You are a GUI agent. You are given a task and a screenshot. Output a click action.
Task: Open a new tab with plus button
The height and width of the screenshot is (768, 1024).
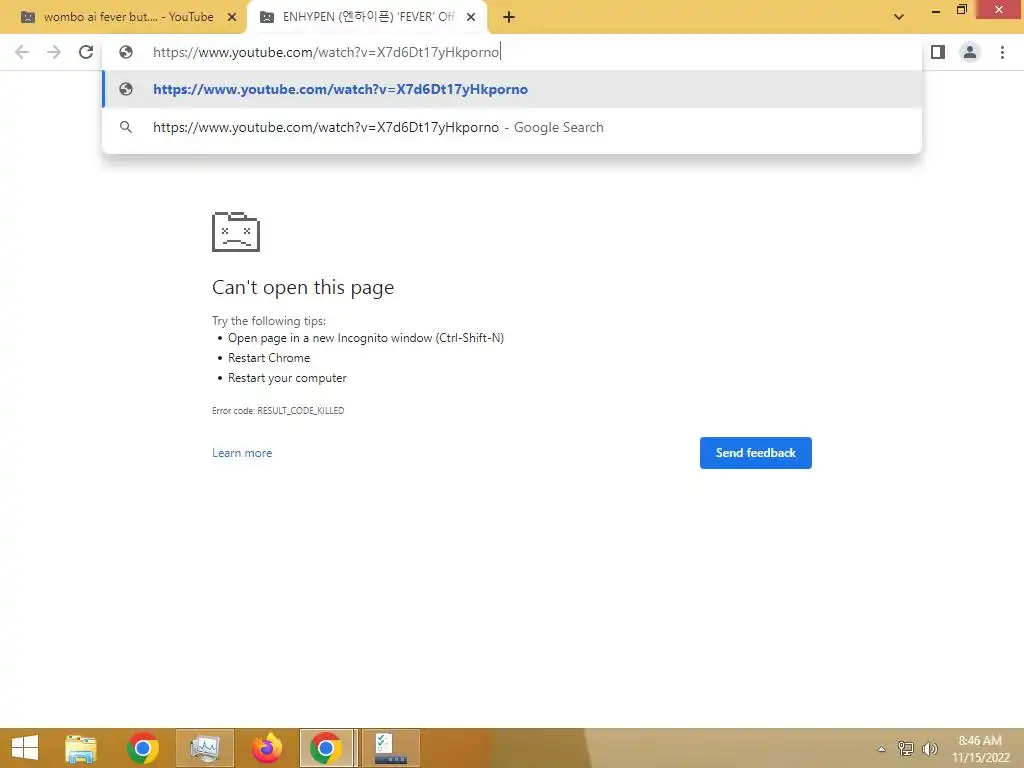click(509, 18)
